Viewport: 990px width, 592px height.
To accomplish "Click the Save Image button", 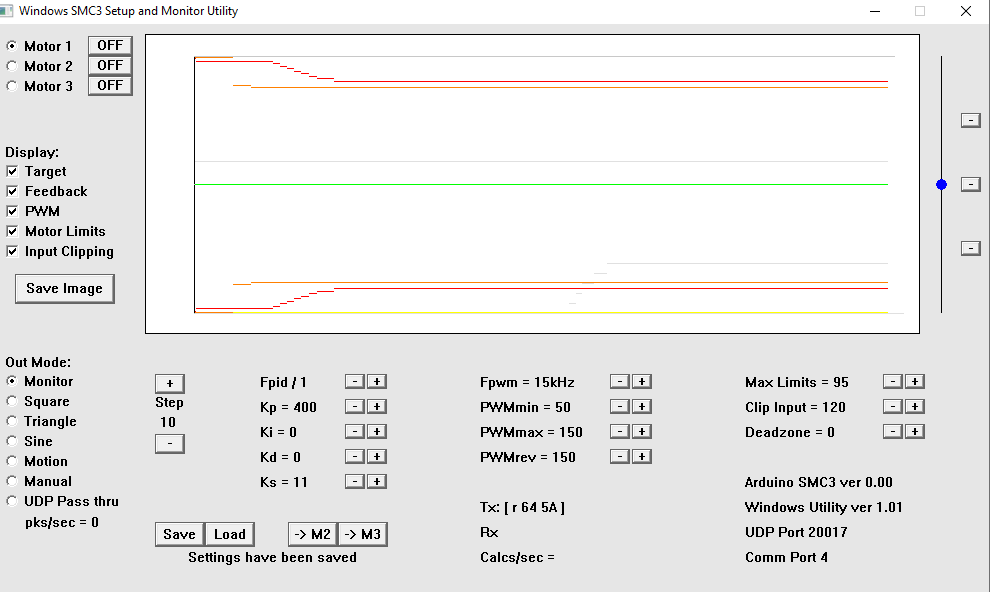I will click(64, 288).
